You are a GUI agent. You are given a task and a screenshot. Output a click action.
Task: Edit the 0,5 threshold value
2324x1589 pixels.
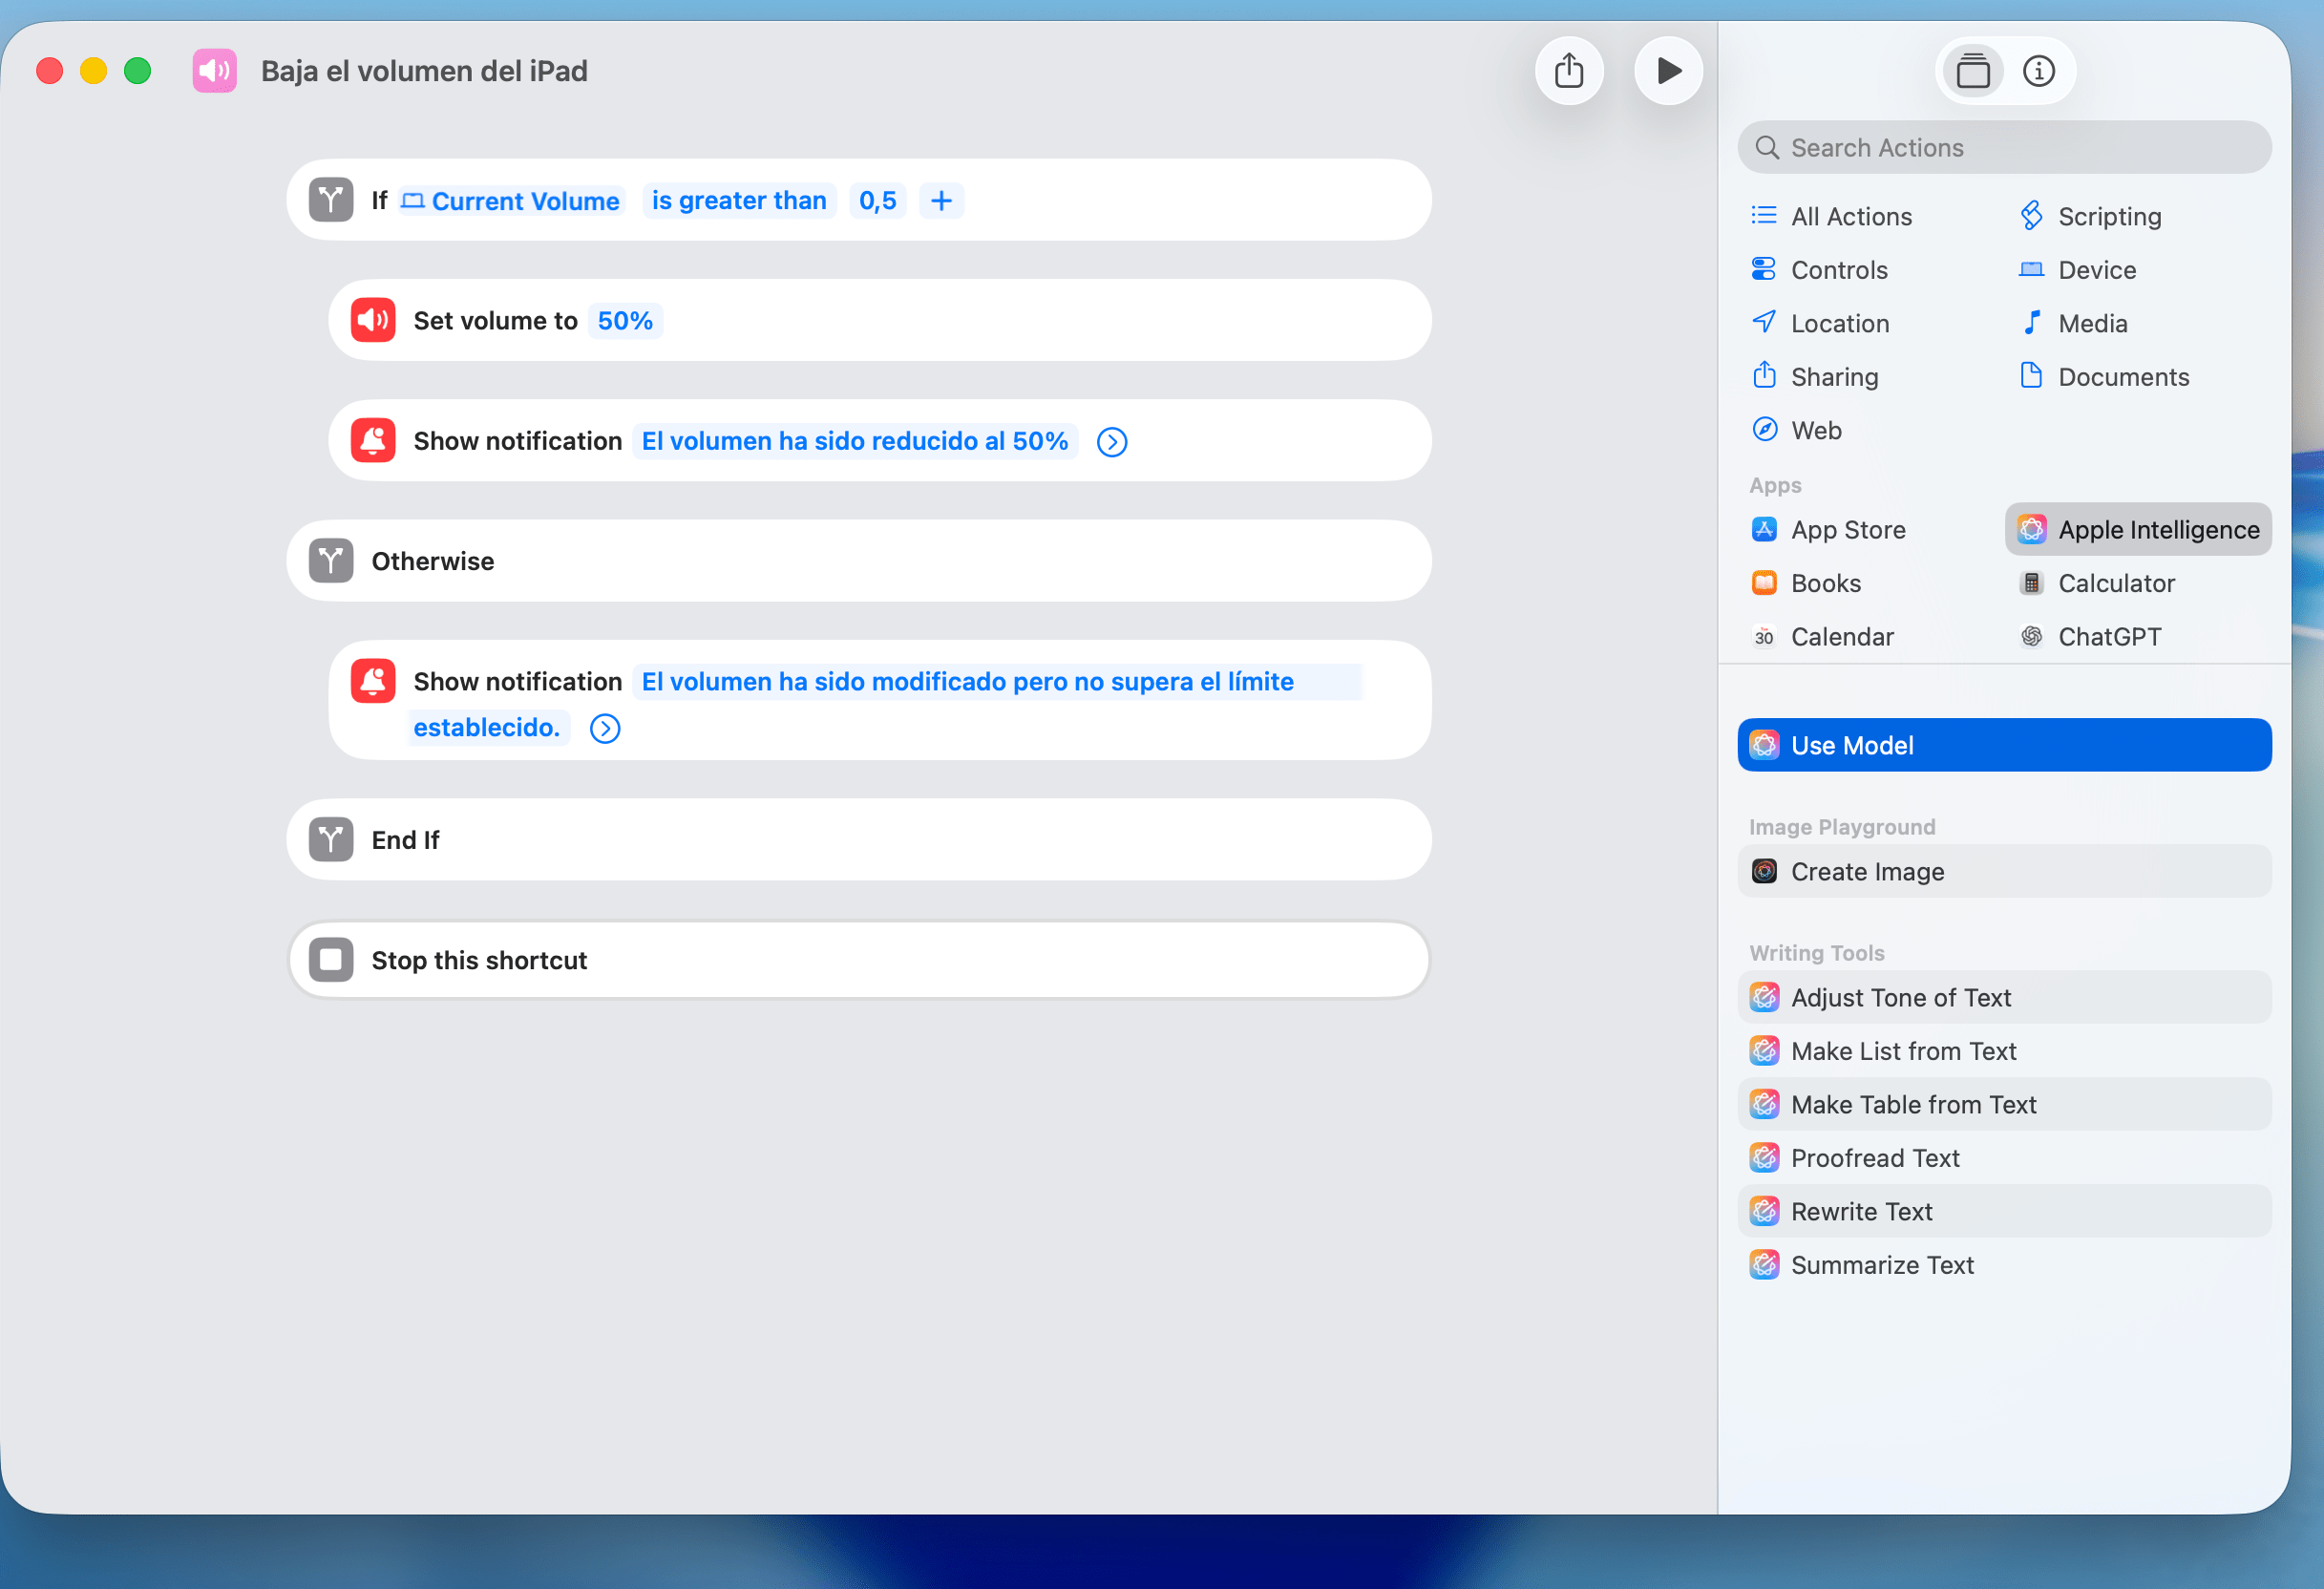coord(877,201)
